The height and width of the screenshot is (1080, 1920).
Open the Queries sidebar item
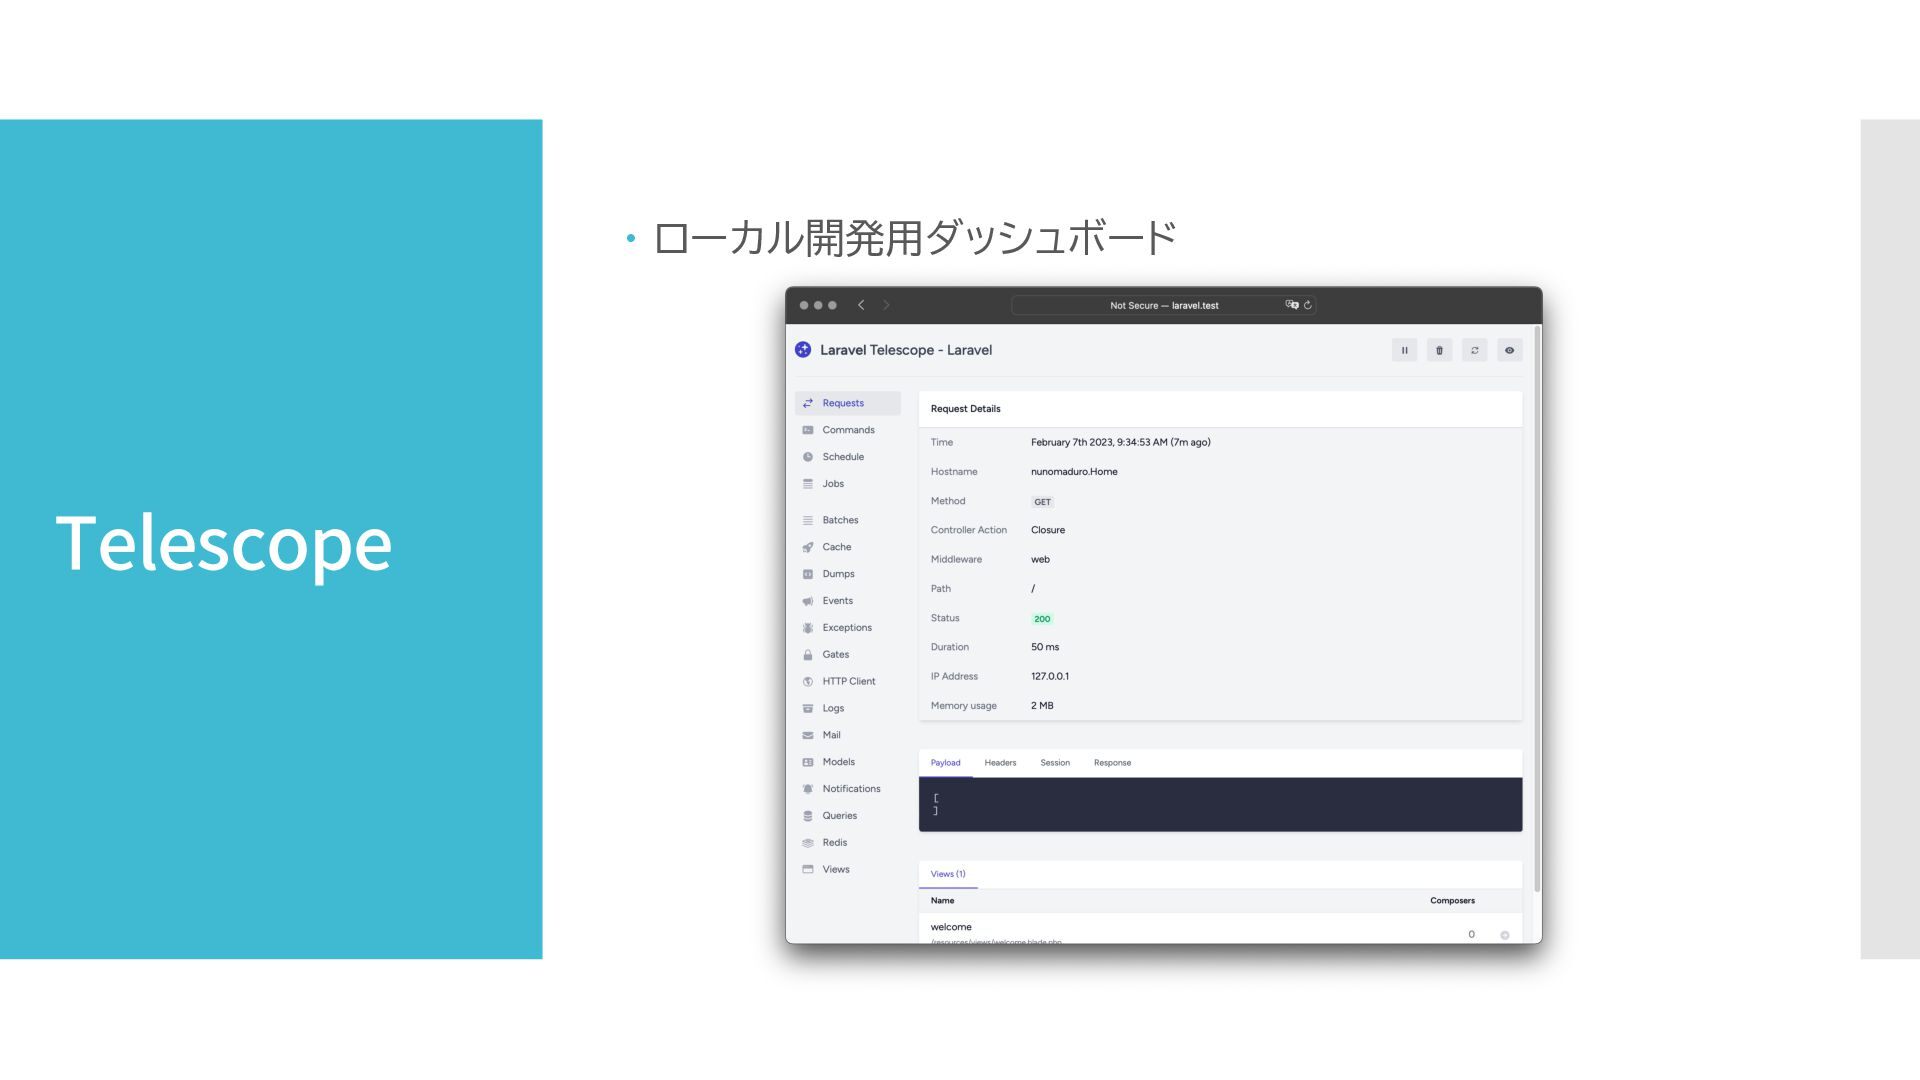tap(839, 816)
